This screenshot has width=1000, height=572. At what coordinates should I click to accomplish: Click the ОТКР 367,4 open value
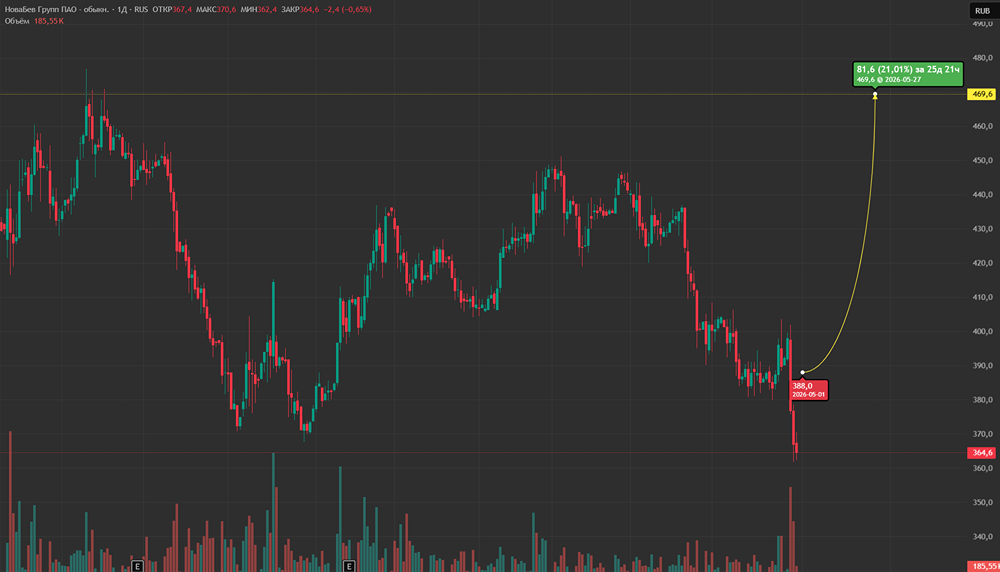click(x=172, y=10)
